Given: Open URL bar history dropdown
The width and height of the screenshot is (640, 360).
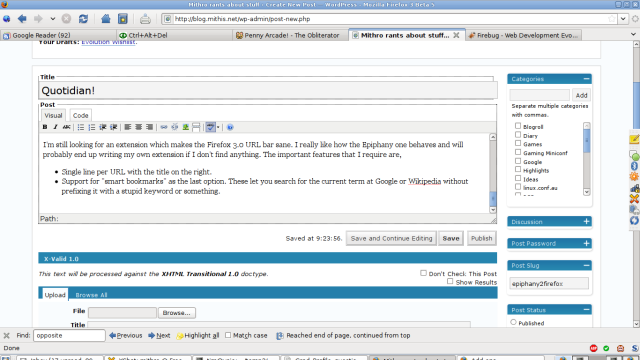Looking at the screenshot, I should coord(623,19).
